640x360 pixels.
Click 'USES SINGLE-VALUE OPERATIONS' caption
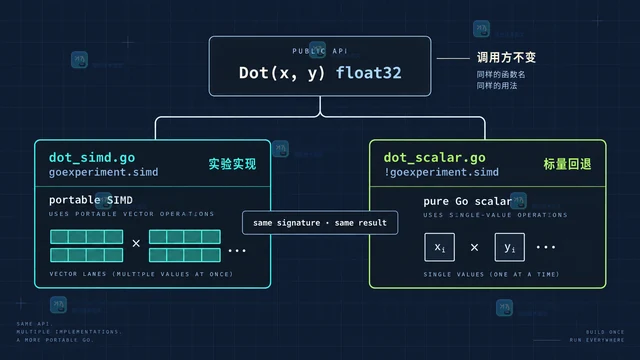495,215
